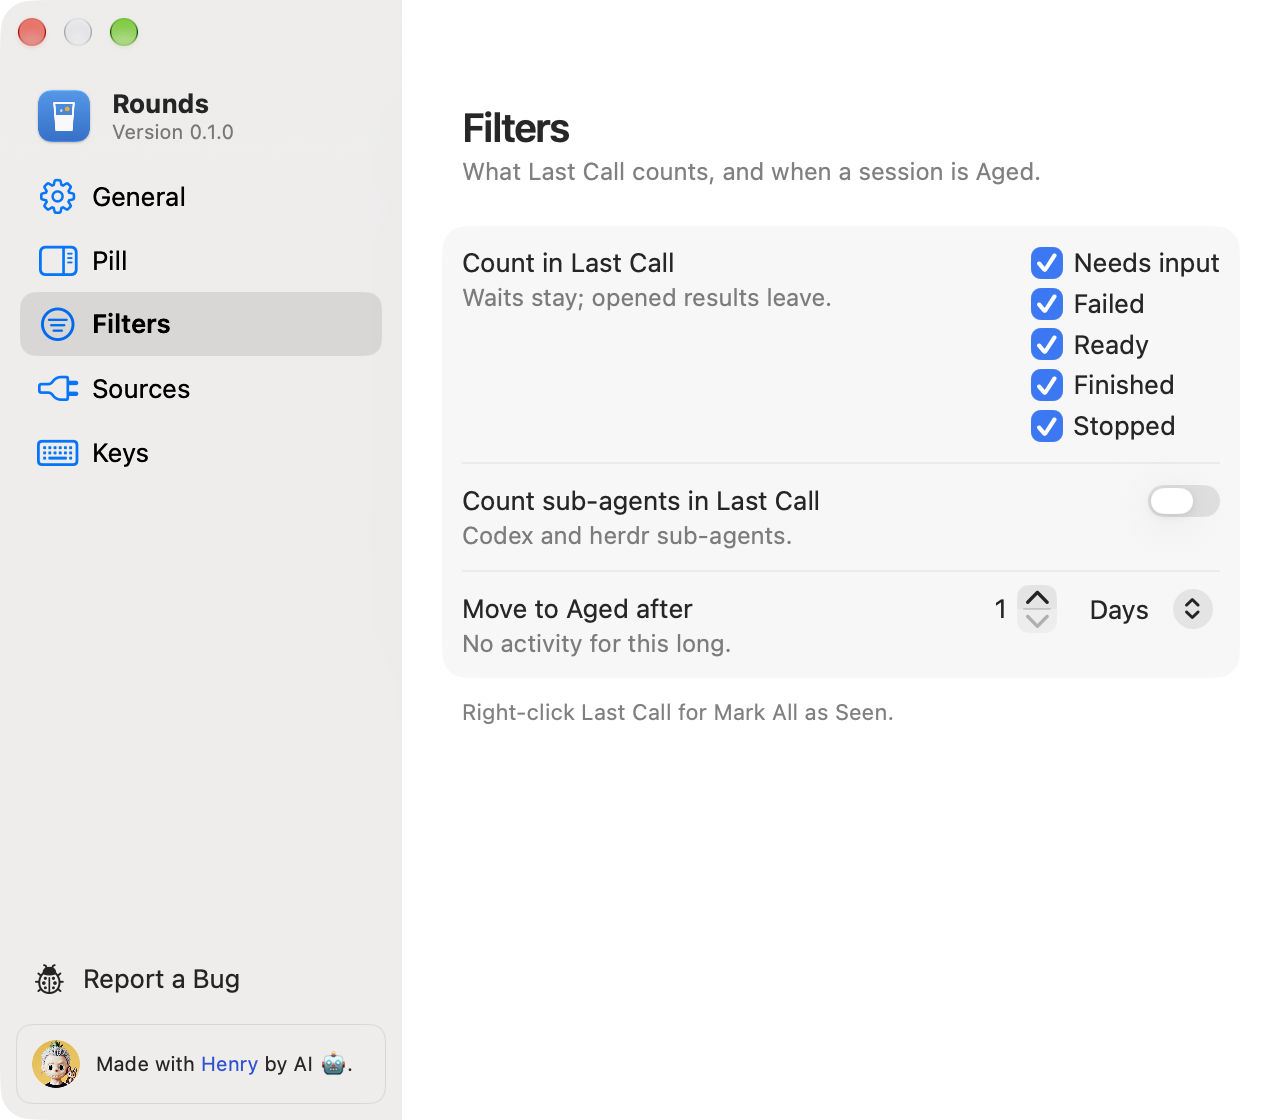Click 'Codex and herdr sub-agents.' text
The height and width of the screenshot is (1120, 1280).
[x=627, y=536]
